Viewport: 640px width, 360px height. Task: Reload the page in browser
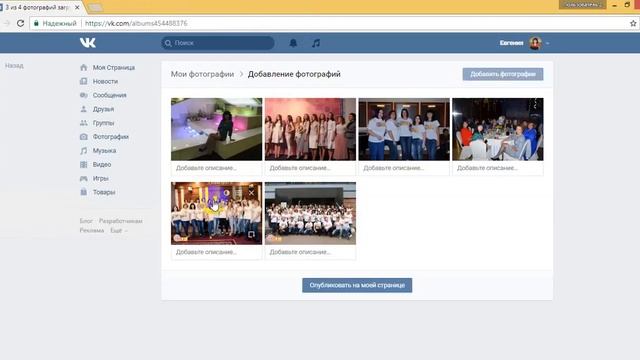pyautogui.click(x=20, y=23)
